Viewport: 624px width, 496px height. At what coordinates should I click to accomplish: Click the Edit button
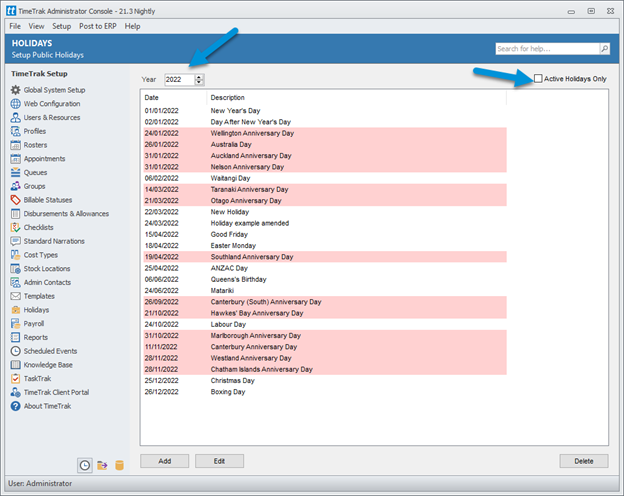pos(219,461)
